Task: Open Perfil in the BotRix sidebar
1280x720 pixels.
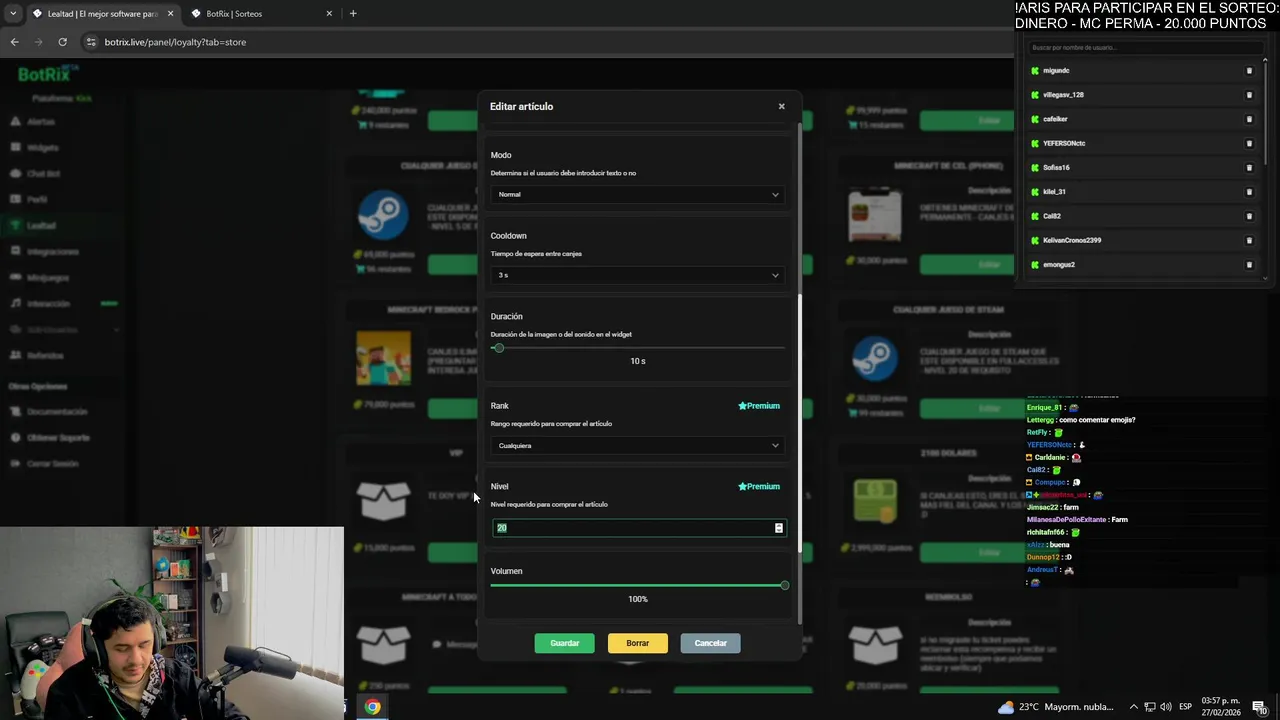Action: 37,200
